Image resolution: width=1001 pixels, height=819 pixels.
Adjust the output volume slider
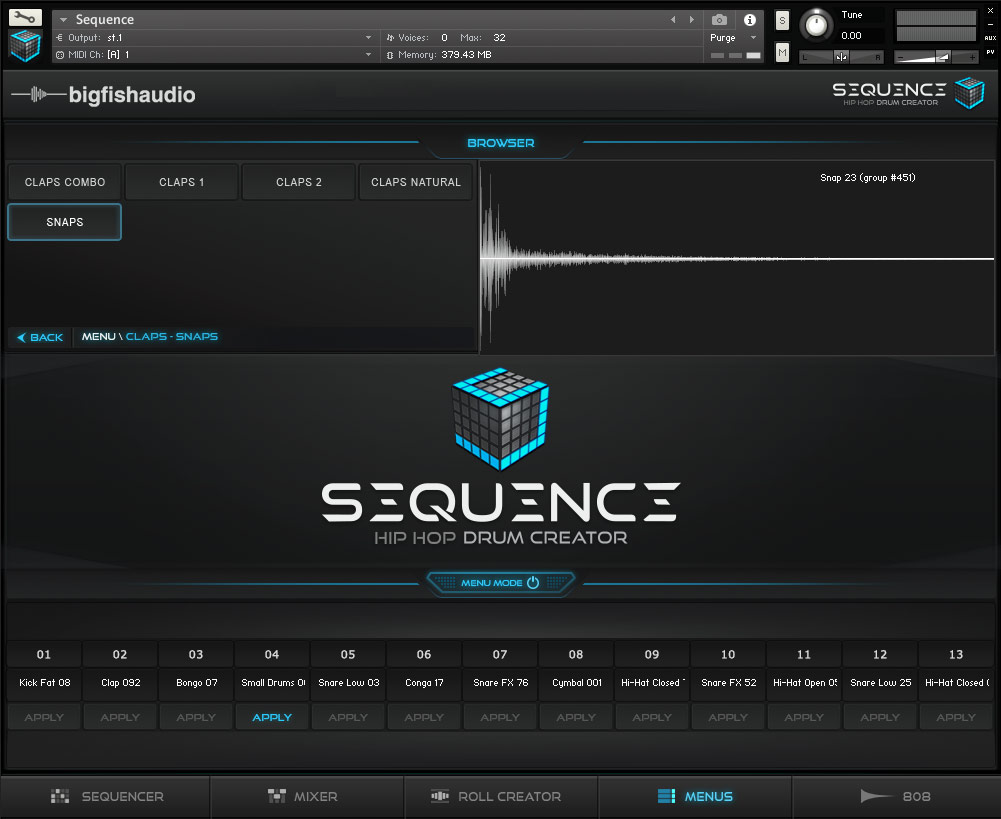[936, 57]
